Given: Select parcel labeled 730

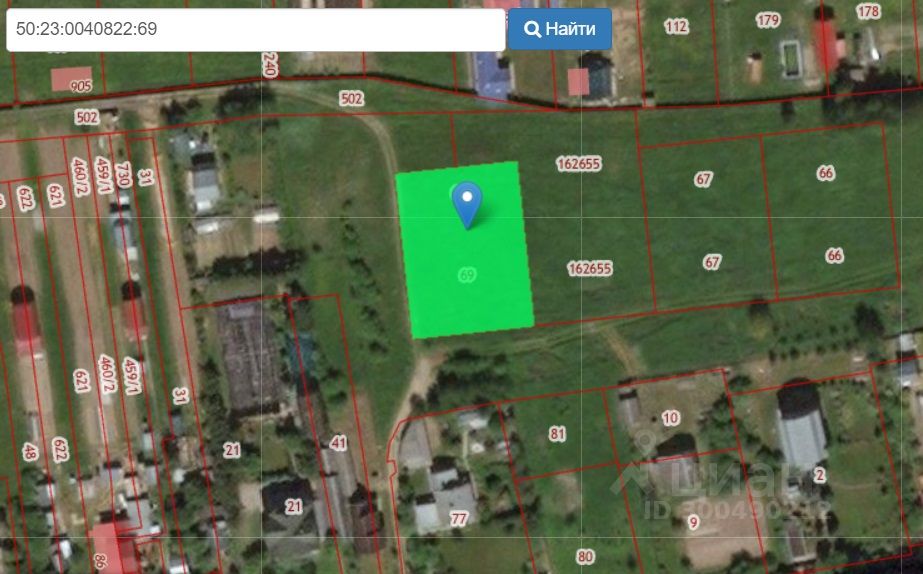Looking at the screenshot, I should coord(122,175).
